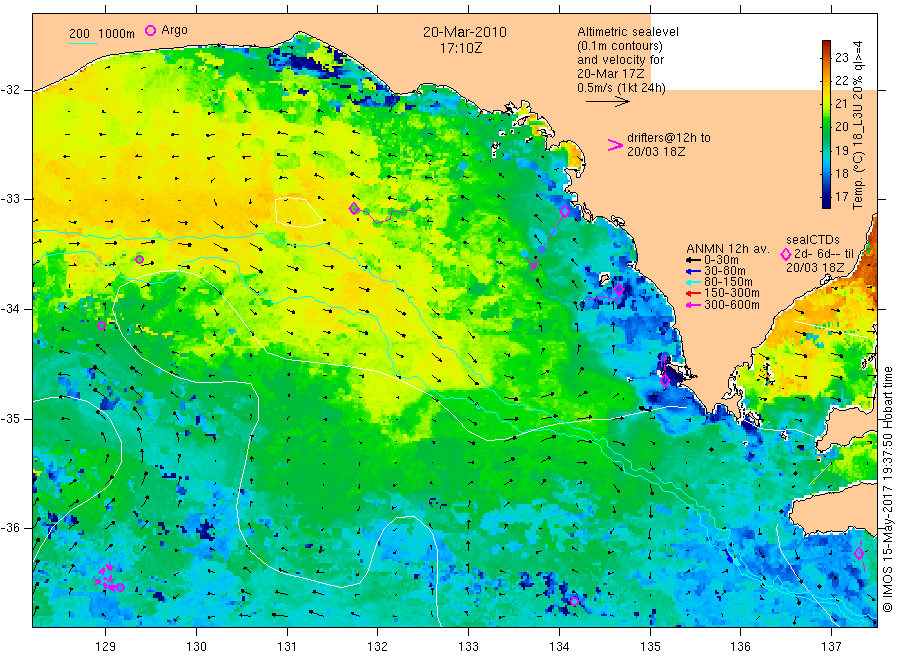The height and width of the screenshot is (660, 900).
Task: Select the seal CTD diamond near 131.7, -33.1
Action: tap(354, 209)
